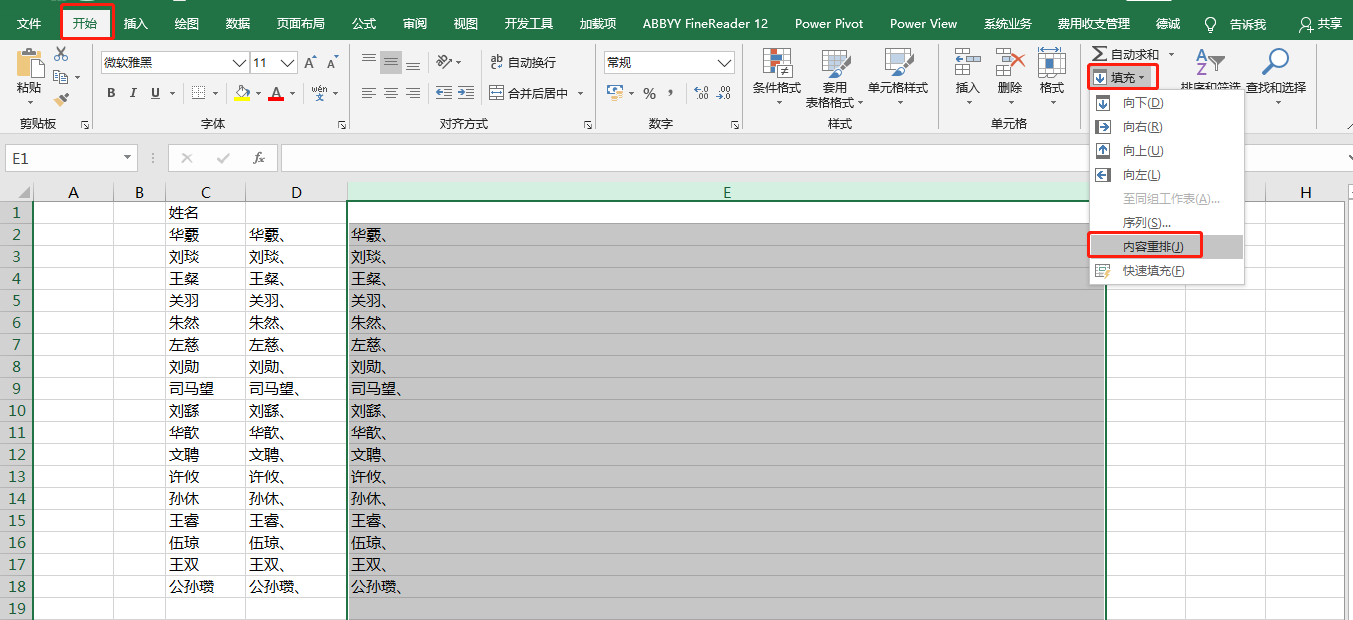
Task: Toggle Bottom Align for cells
Action: tap(413, 62)
